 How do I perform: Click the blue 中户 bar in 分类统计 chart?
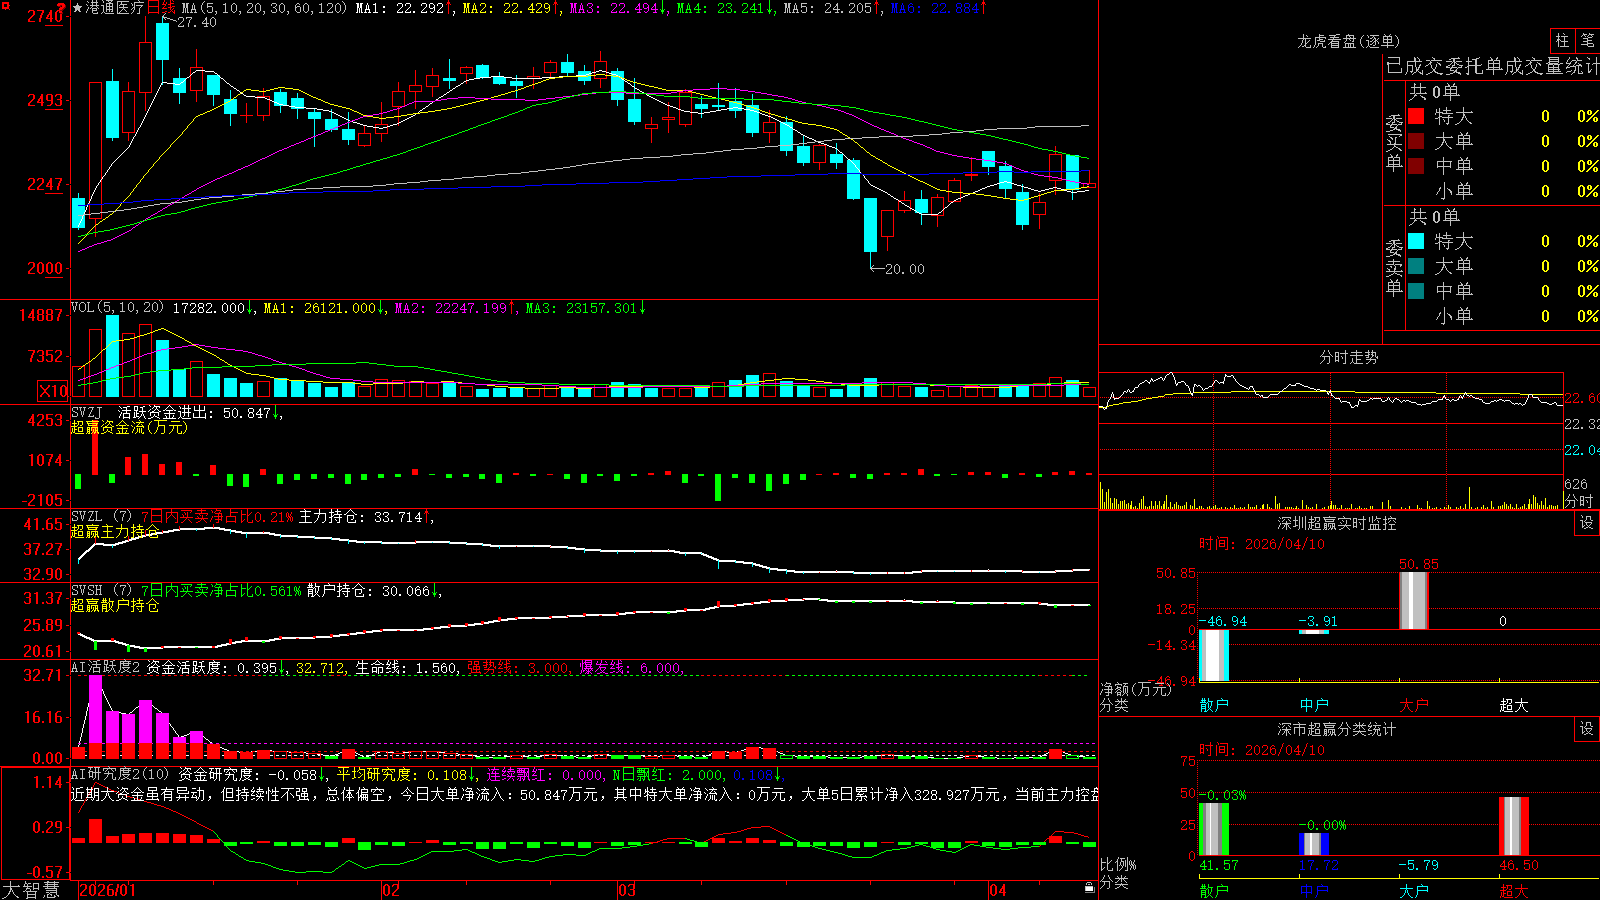tap(1314, 844)
